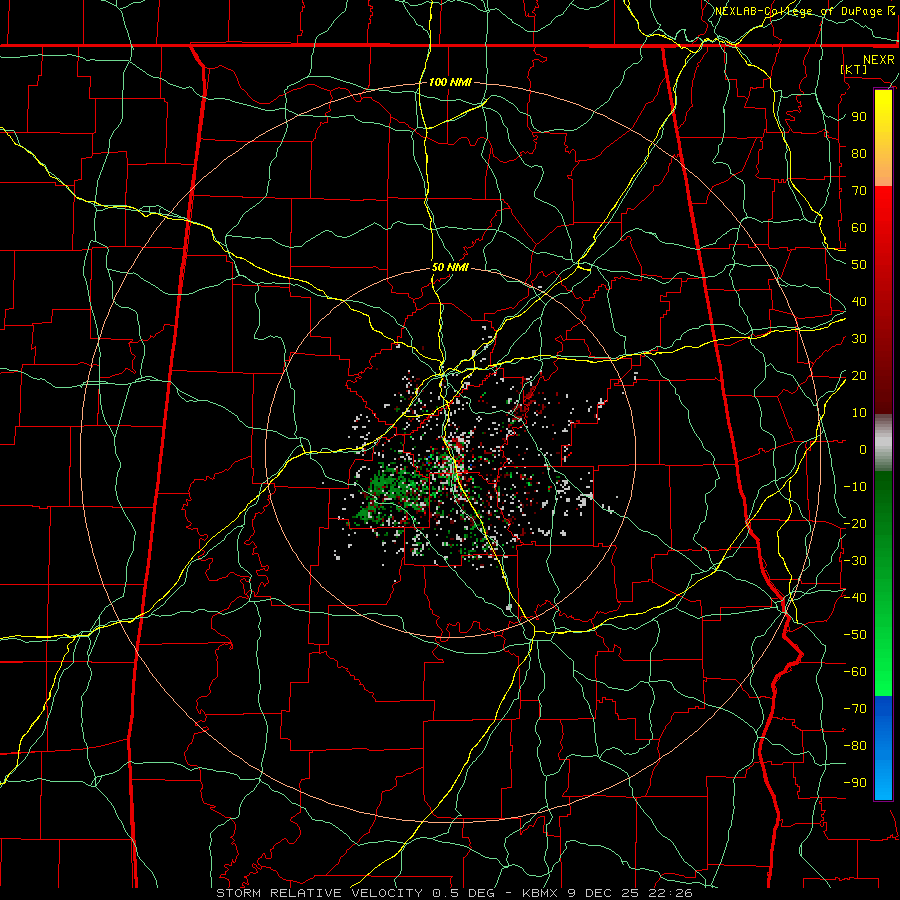Image resolution: width=900 pixels, height=900 pixels.
Task: Click the 10 value on the velocity scale
Action: [x=859, y=413]
